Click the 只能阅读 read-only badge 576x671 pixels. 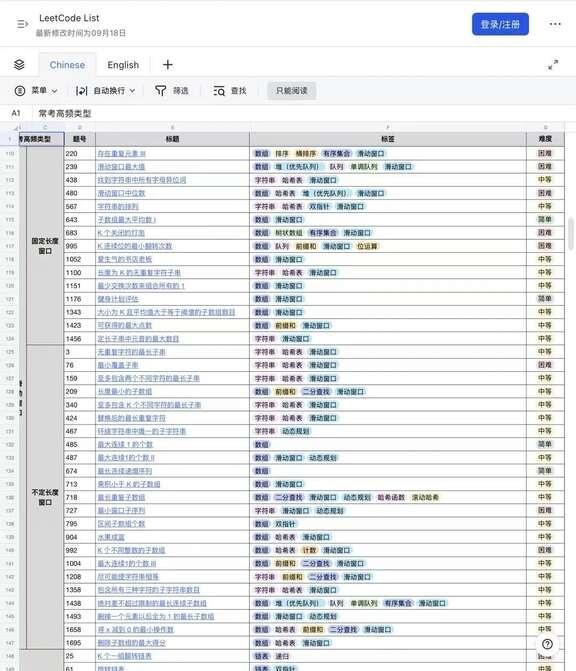[292, 91]
